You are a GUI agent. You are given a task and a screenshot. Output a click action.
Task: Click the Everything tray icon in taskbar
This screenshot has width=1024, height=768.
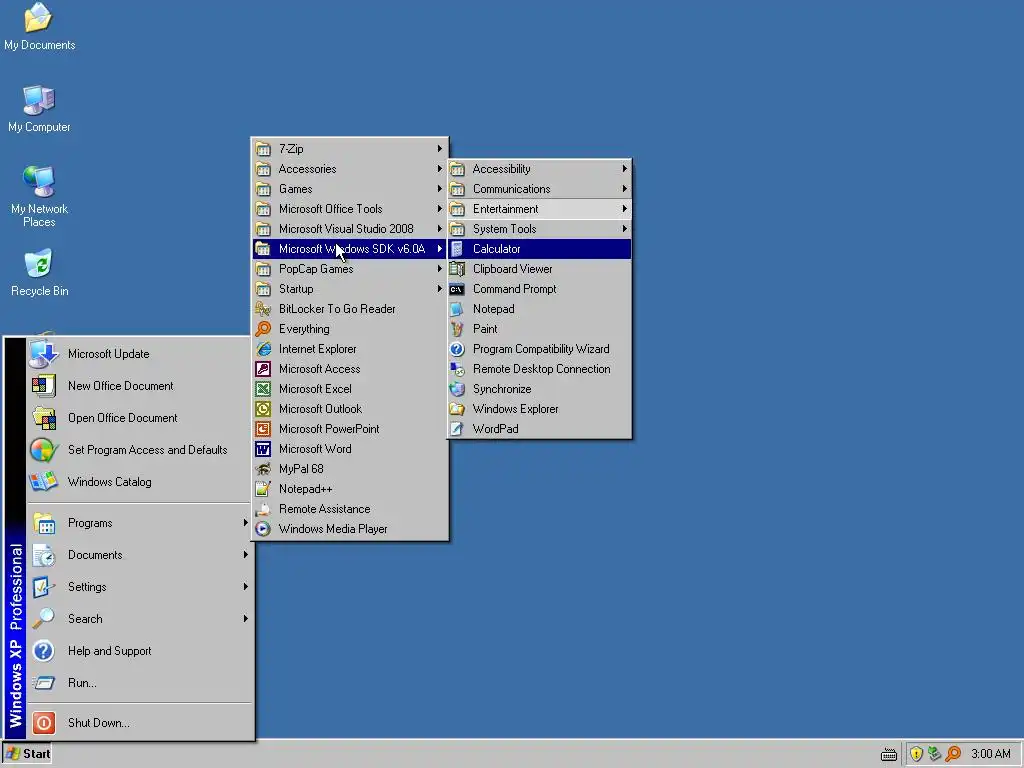[953, 754]
